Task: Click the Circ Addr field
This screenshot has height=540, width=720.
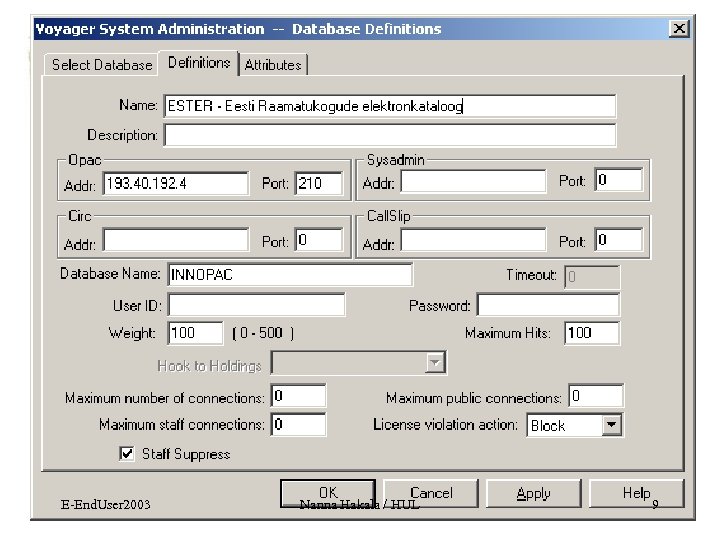Action: [175, 240]
